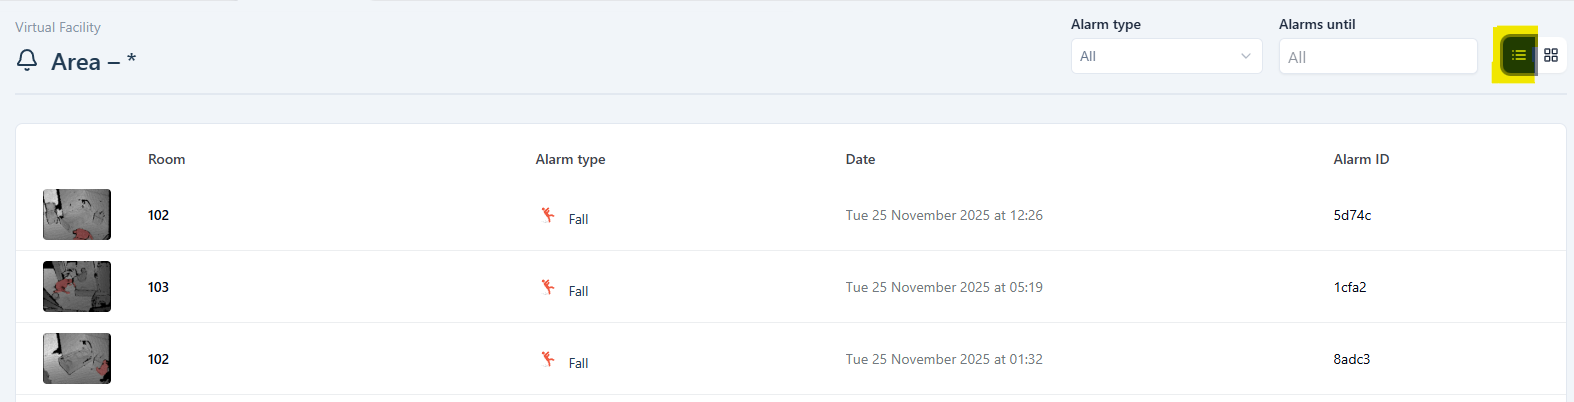Open the Alarm type dropdown
Image resolution: width=1574 pixels, height=402 pixels.
click(x=1166, y=56)
